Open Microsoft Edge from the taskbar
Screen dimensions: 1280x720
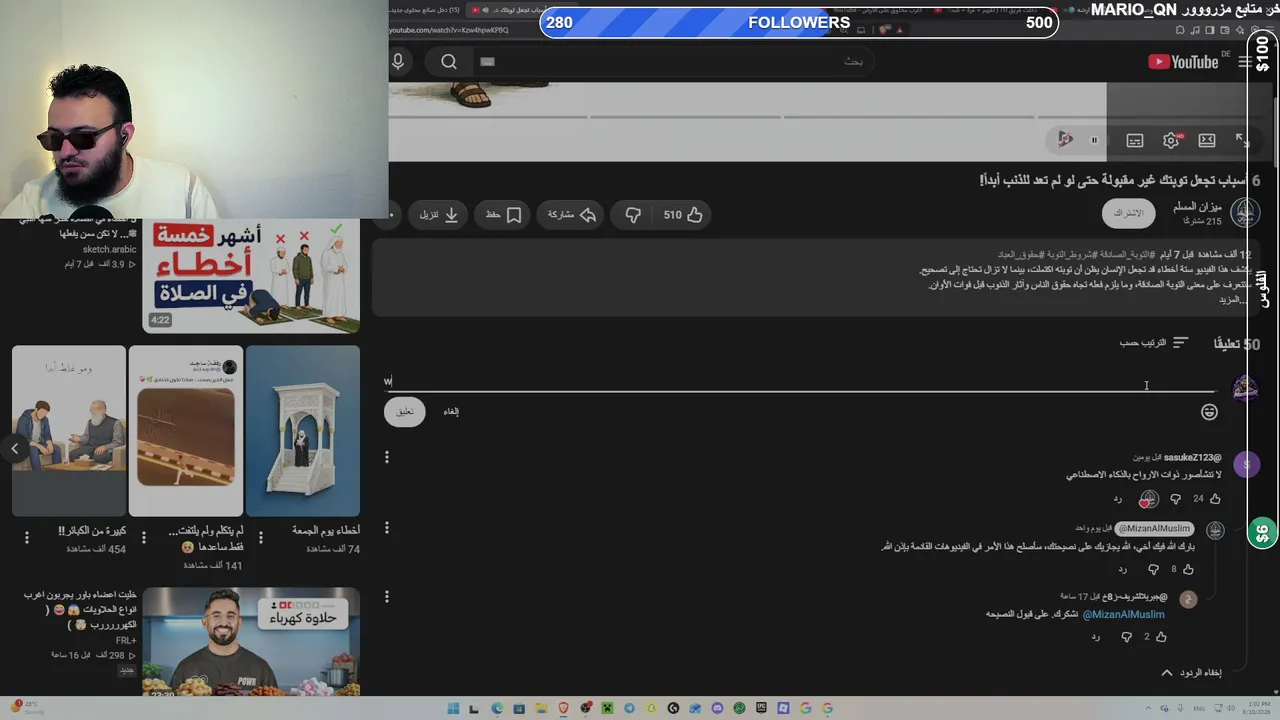(x=497, y=709)
